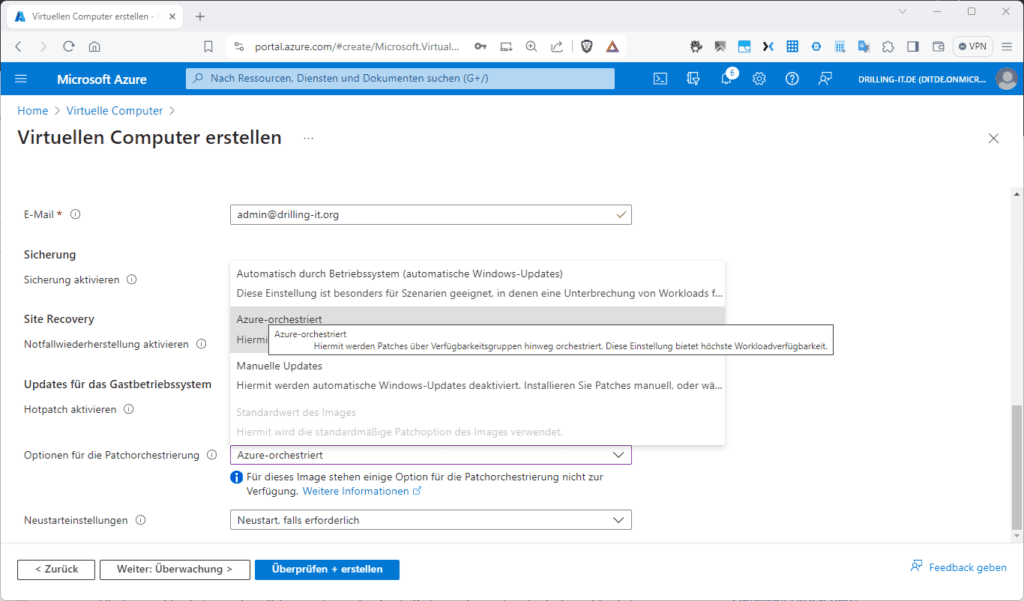Open the more options ellipsis beside the title

point(308,138)
